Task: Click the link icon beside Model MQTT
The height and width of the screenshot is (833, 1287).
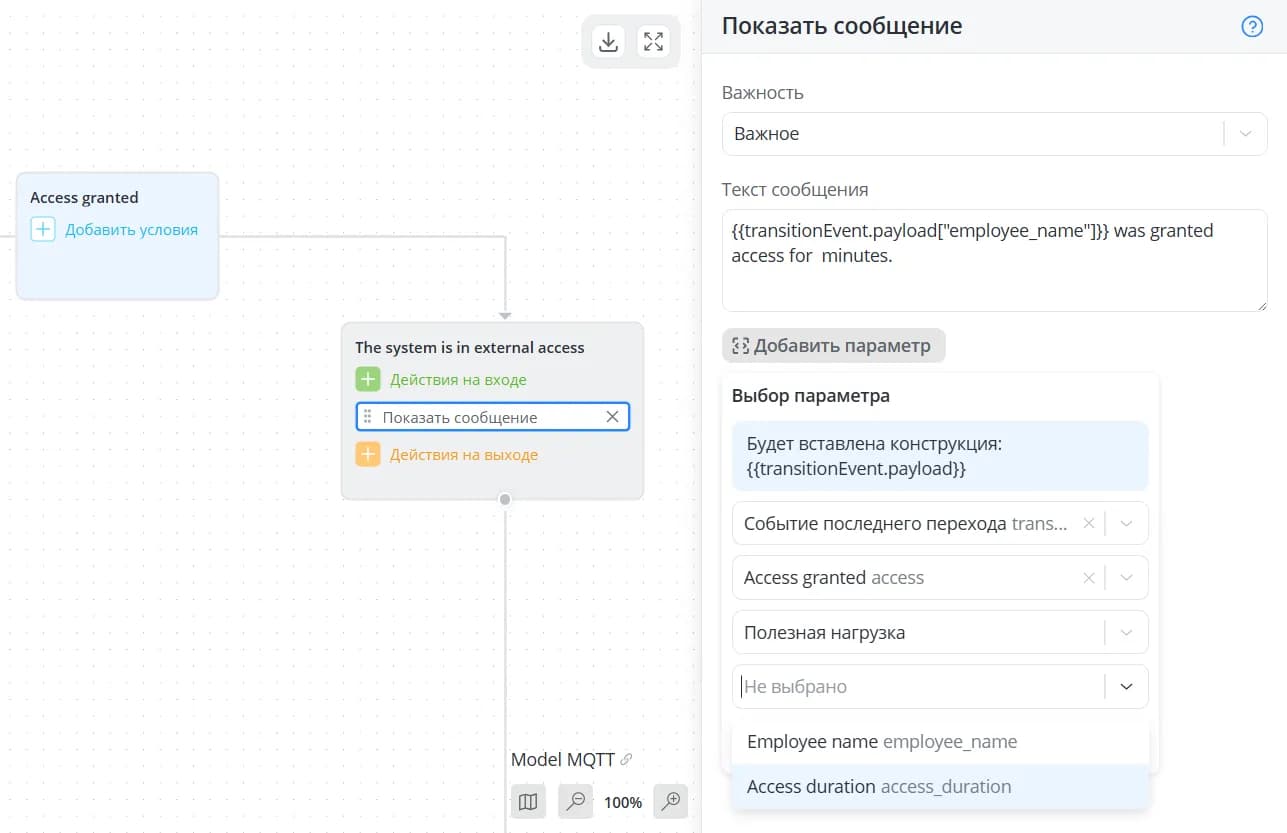Action: [x=626, y=760]
